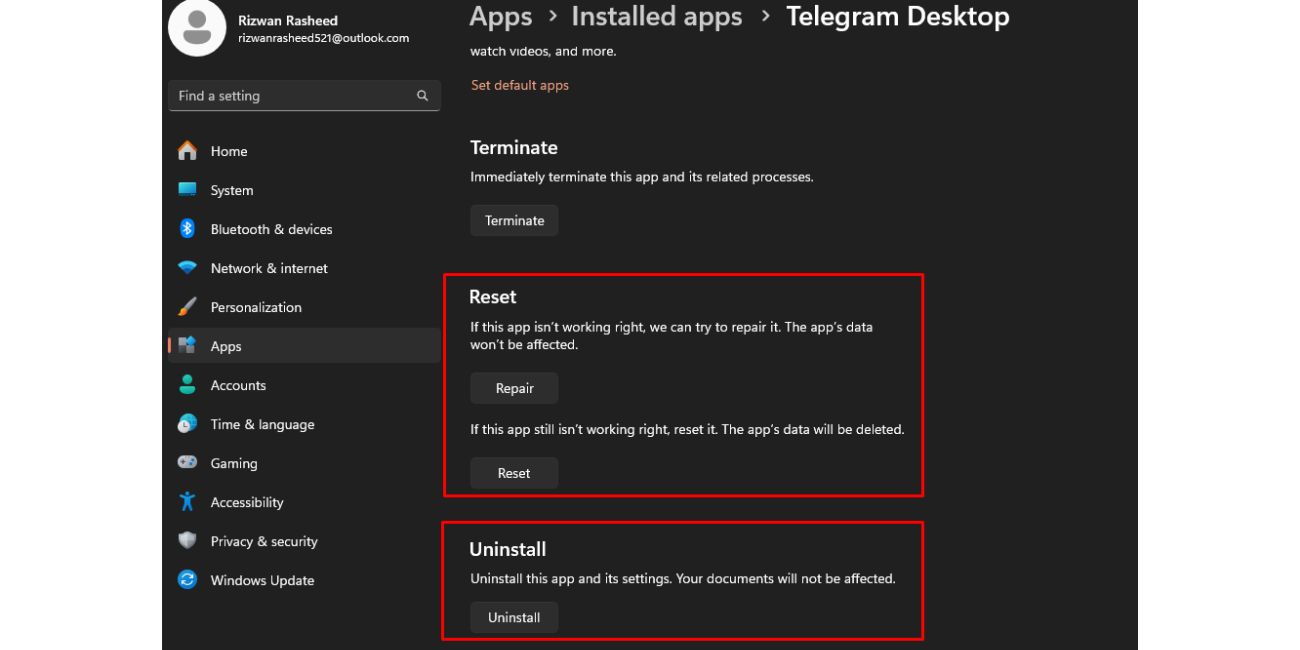Viewport: 1300px width, 650px height.
Task: Click Installed apps in the breadcrumb
Action: (x=657, y=17)
